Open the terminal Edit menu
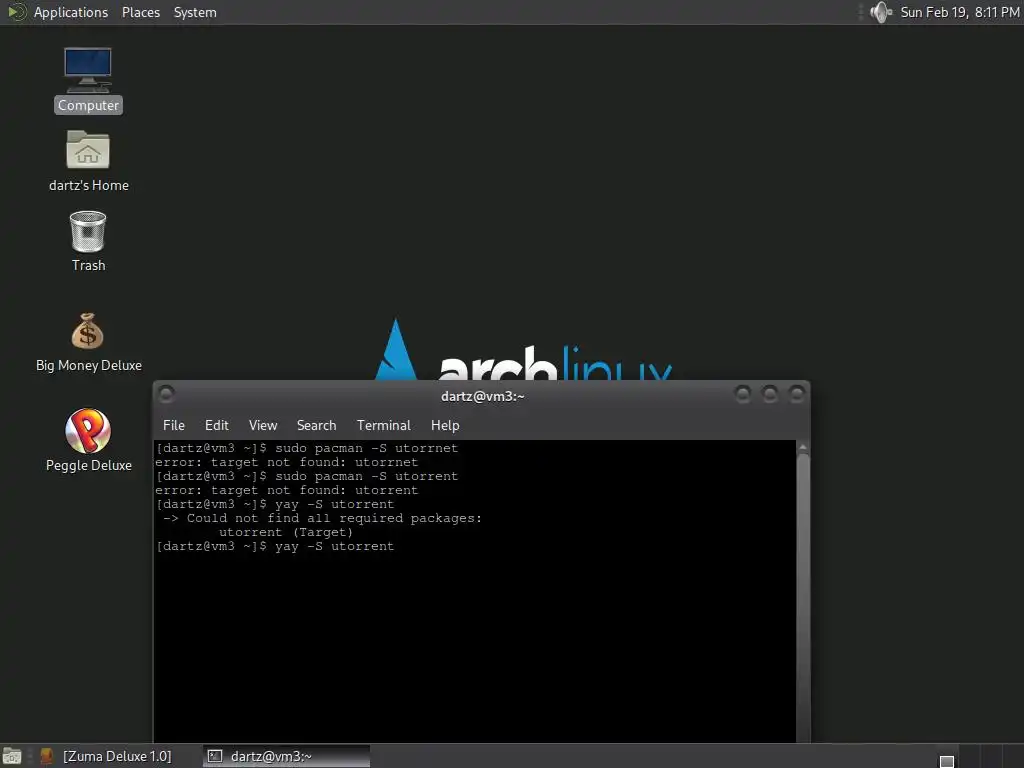 click(x=217, y=425)
